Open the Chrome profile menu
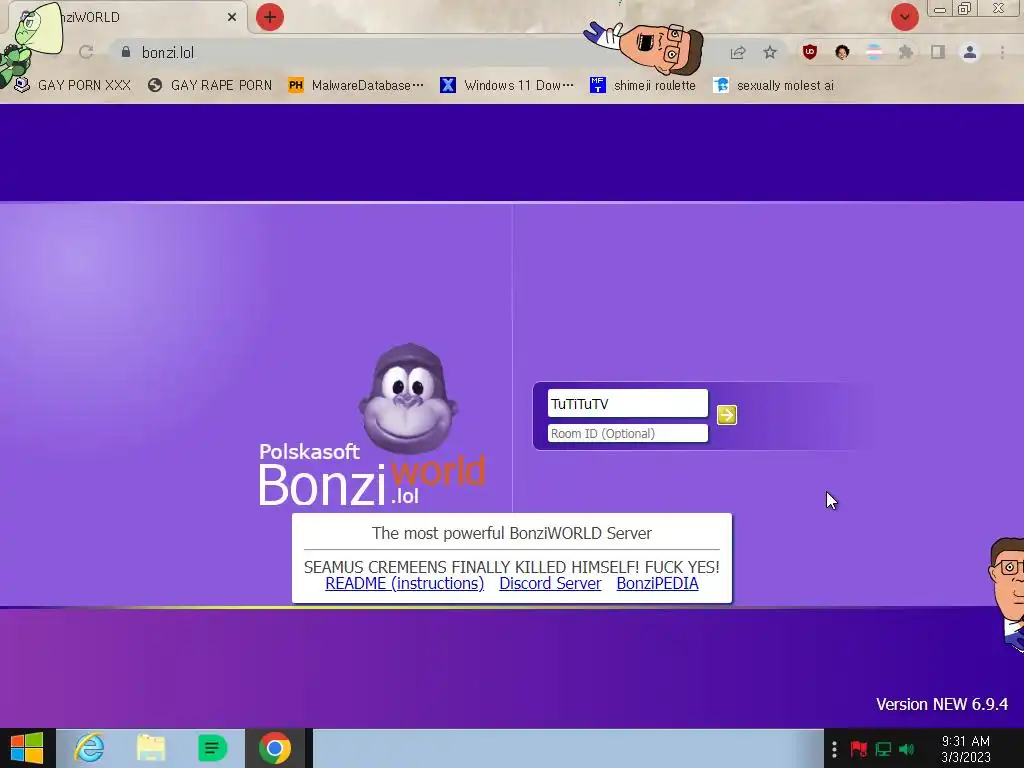1024x768 pixels. [970, 52]
